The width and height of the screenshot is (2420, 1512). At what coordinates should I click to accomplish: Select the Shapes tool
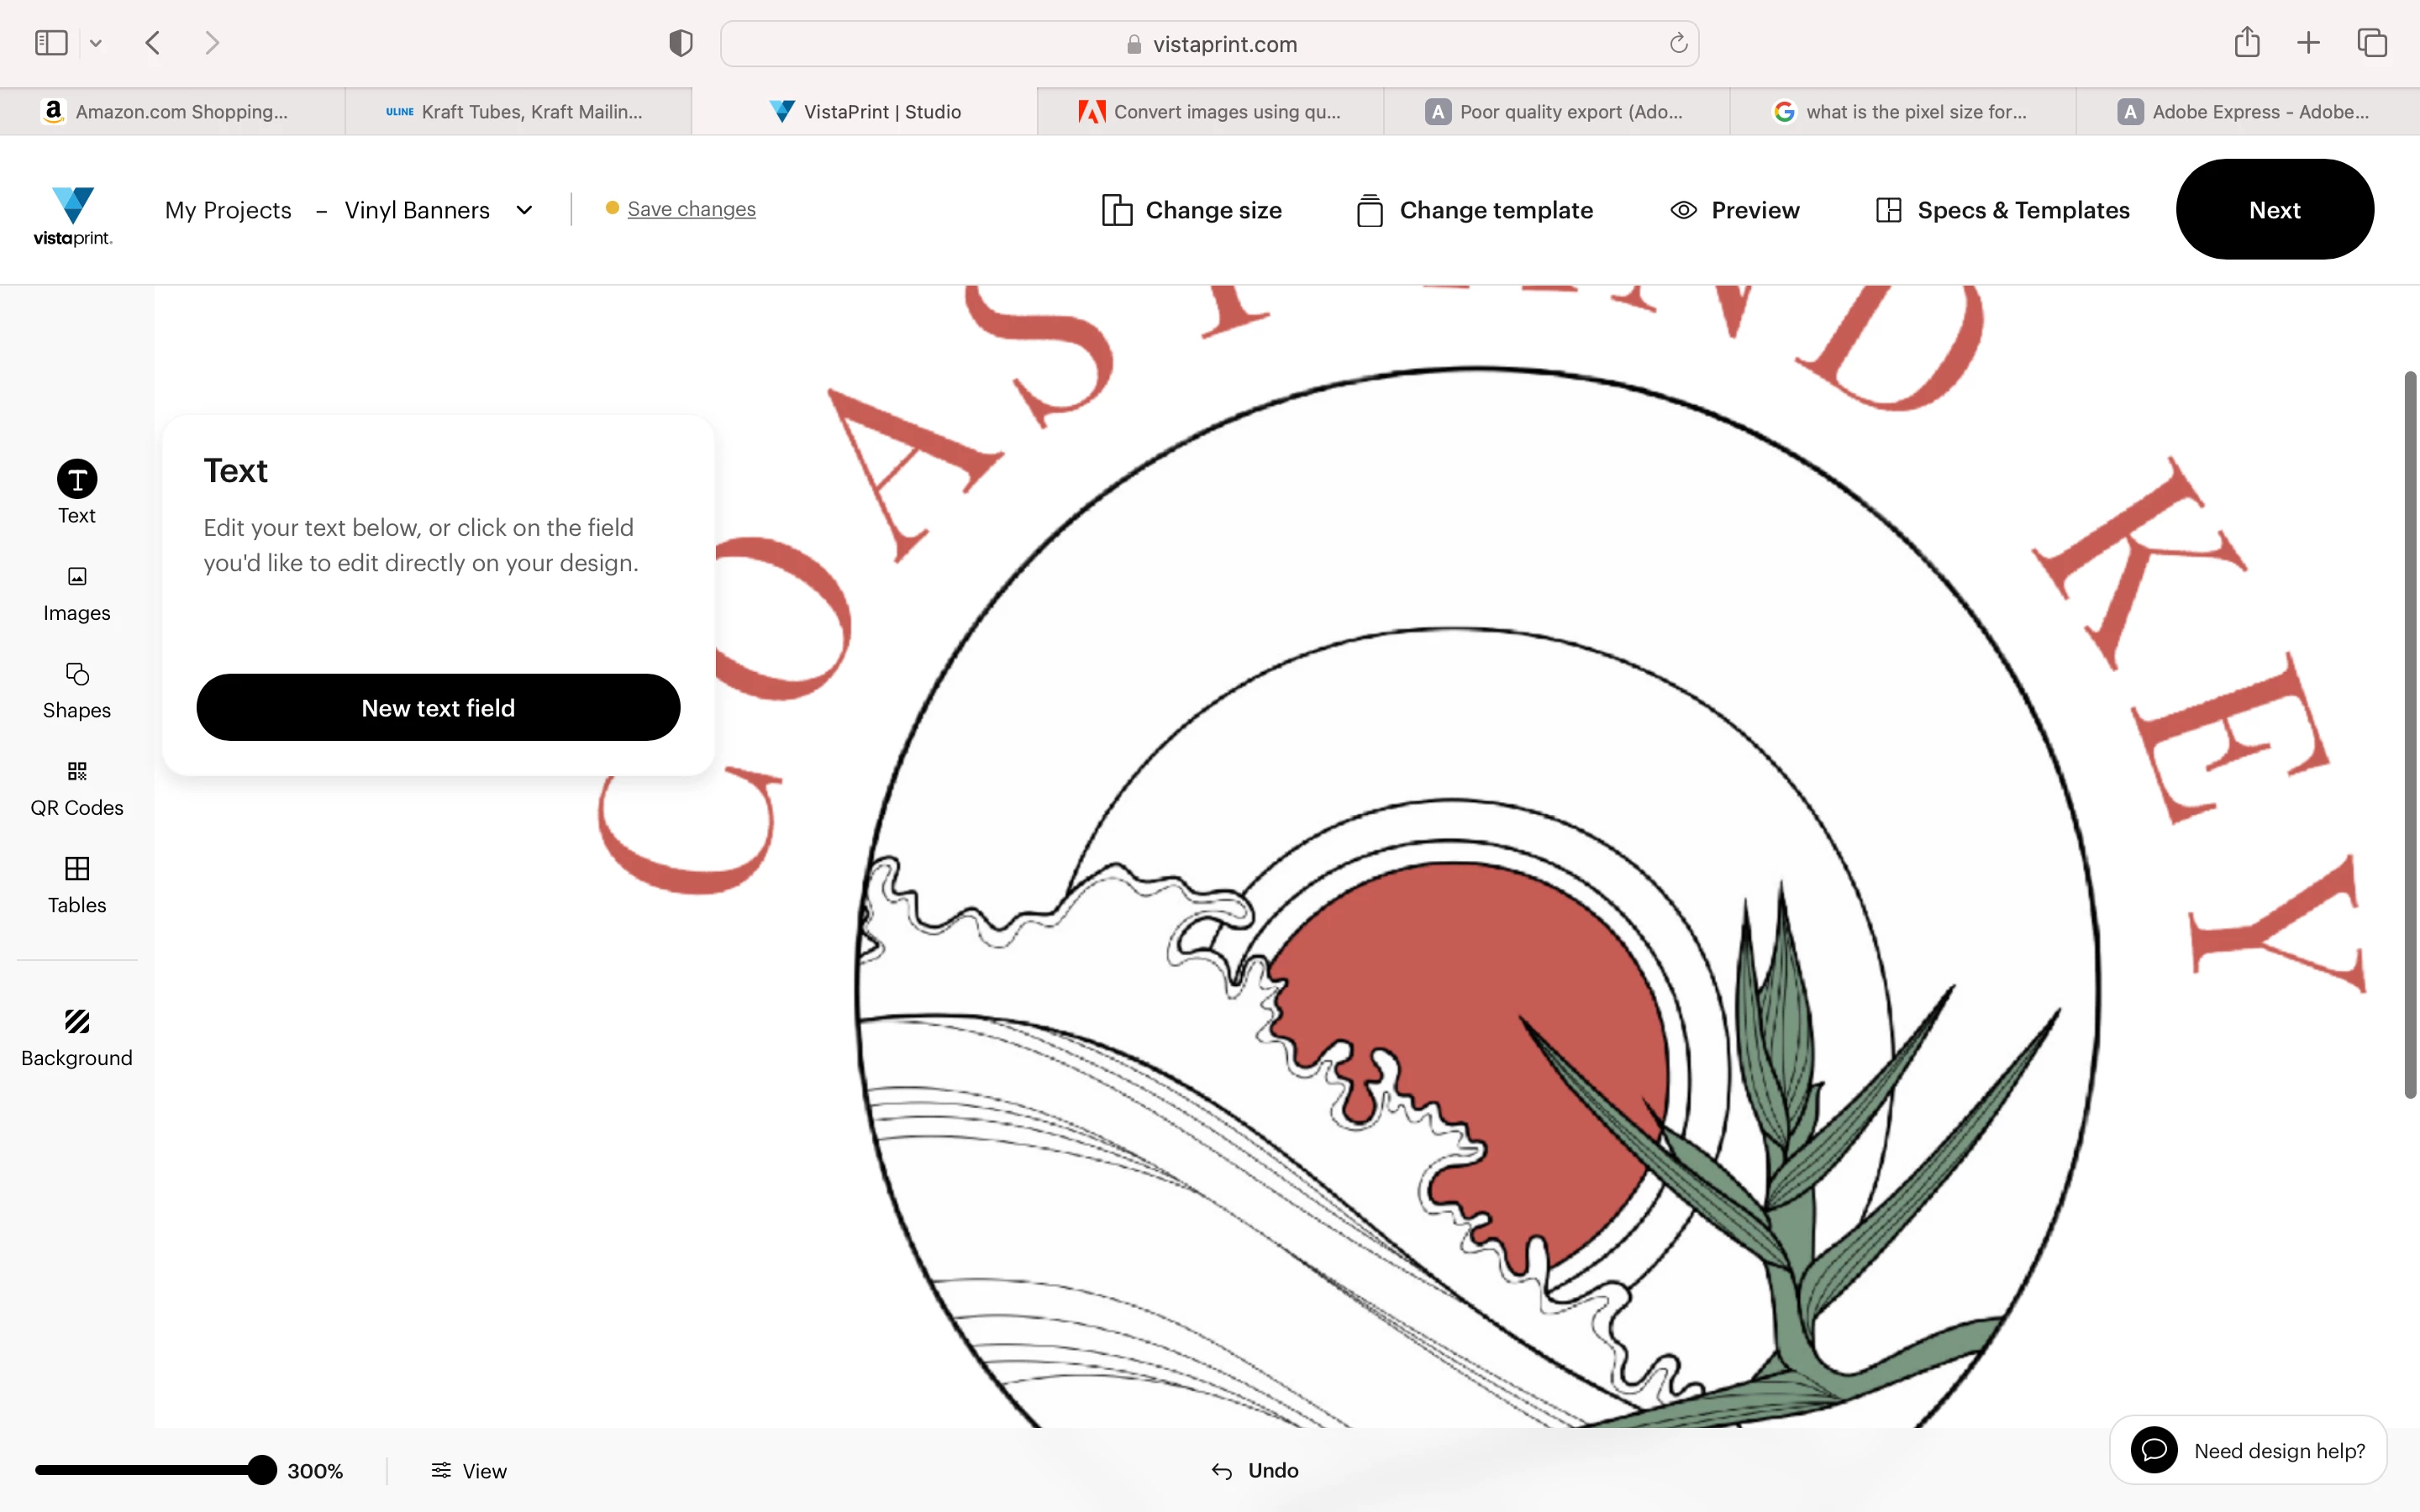click(77, 691)
